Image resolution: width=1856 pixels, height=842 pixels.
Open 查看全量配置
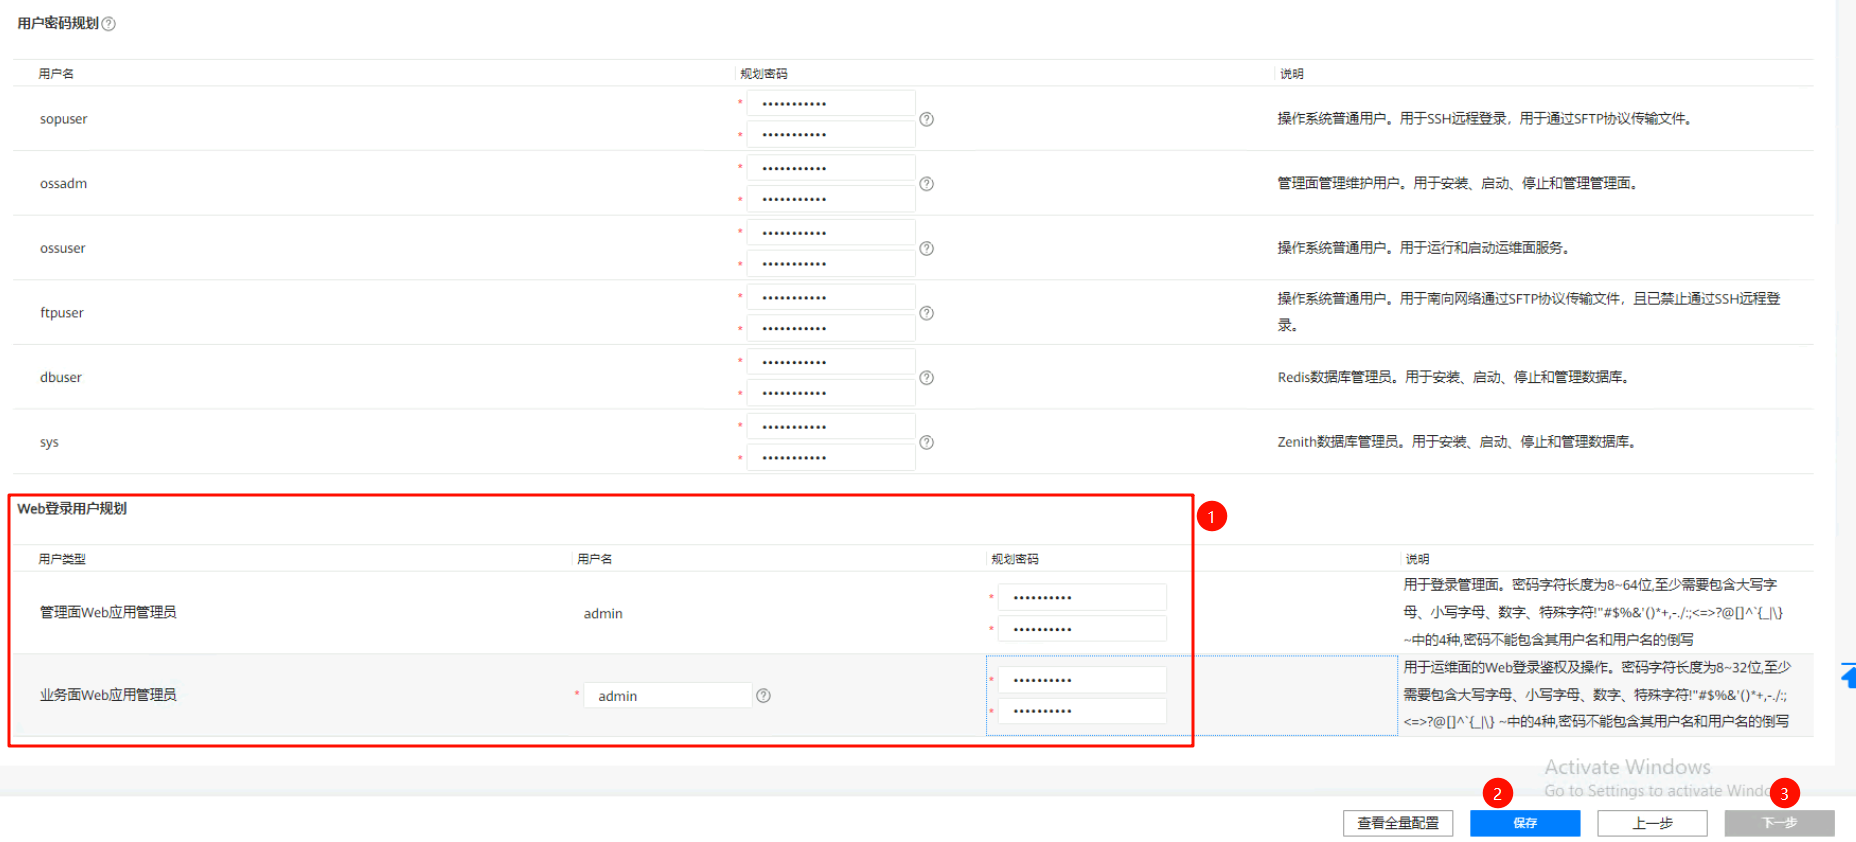pyautogui.click(x=1397, y=823)
